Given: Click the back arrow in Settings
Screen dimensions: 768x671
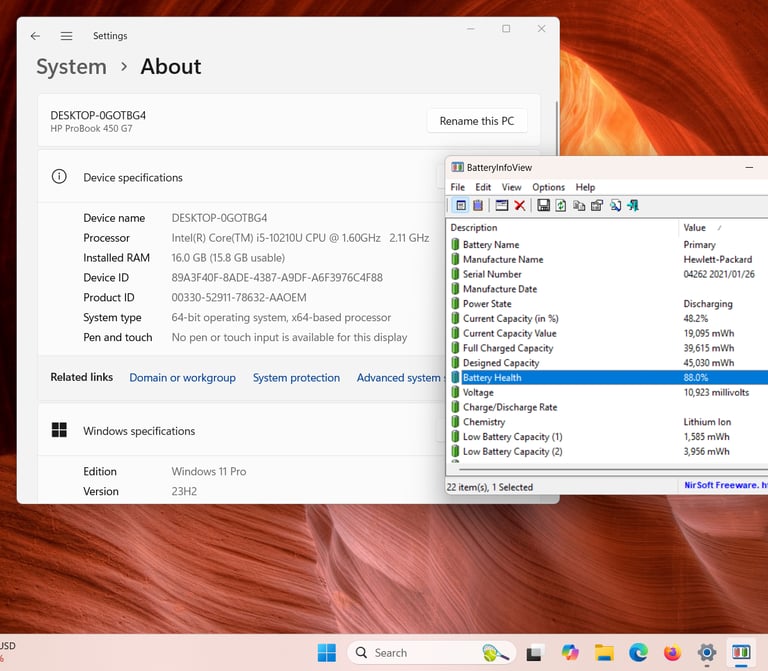Looking at the screenshot, I should (35, 36).
